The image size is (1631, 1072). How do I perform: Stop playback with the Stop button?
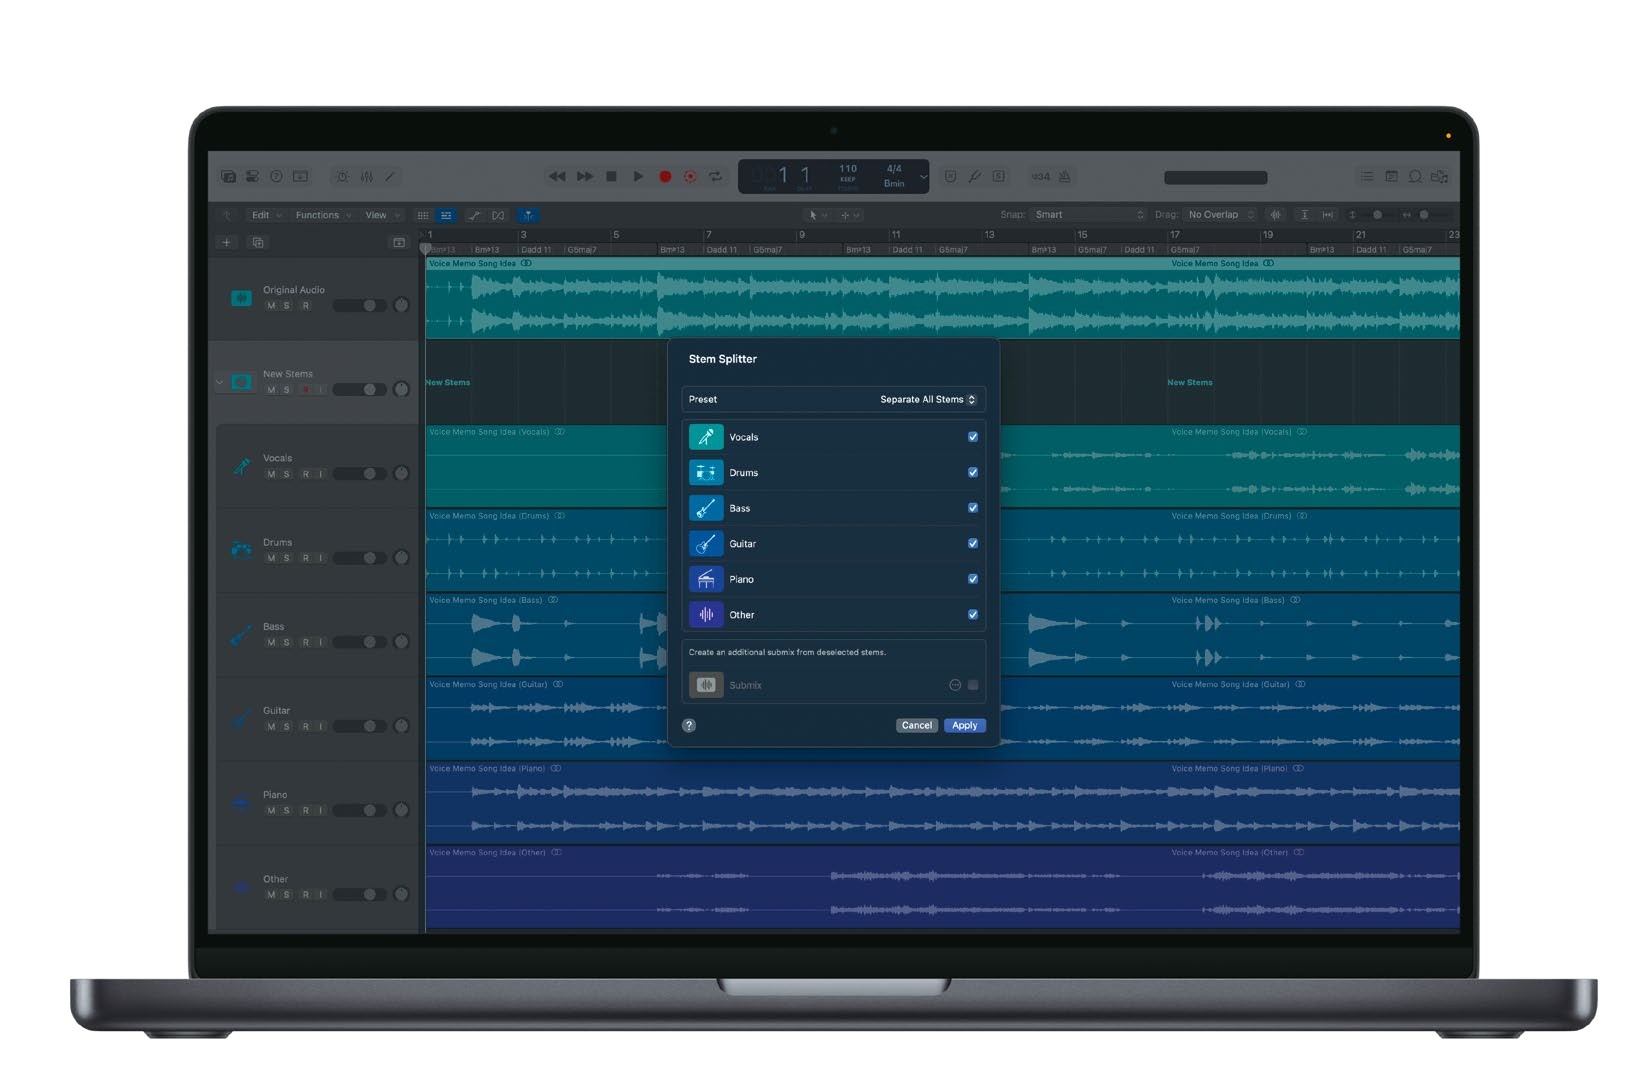611,176
